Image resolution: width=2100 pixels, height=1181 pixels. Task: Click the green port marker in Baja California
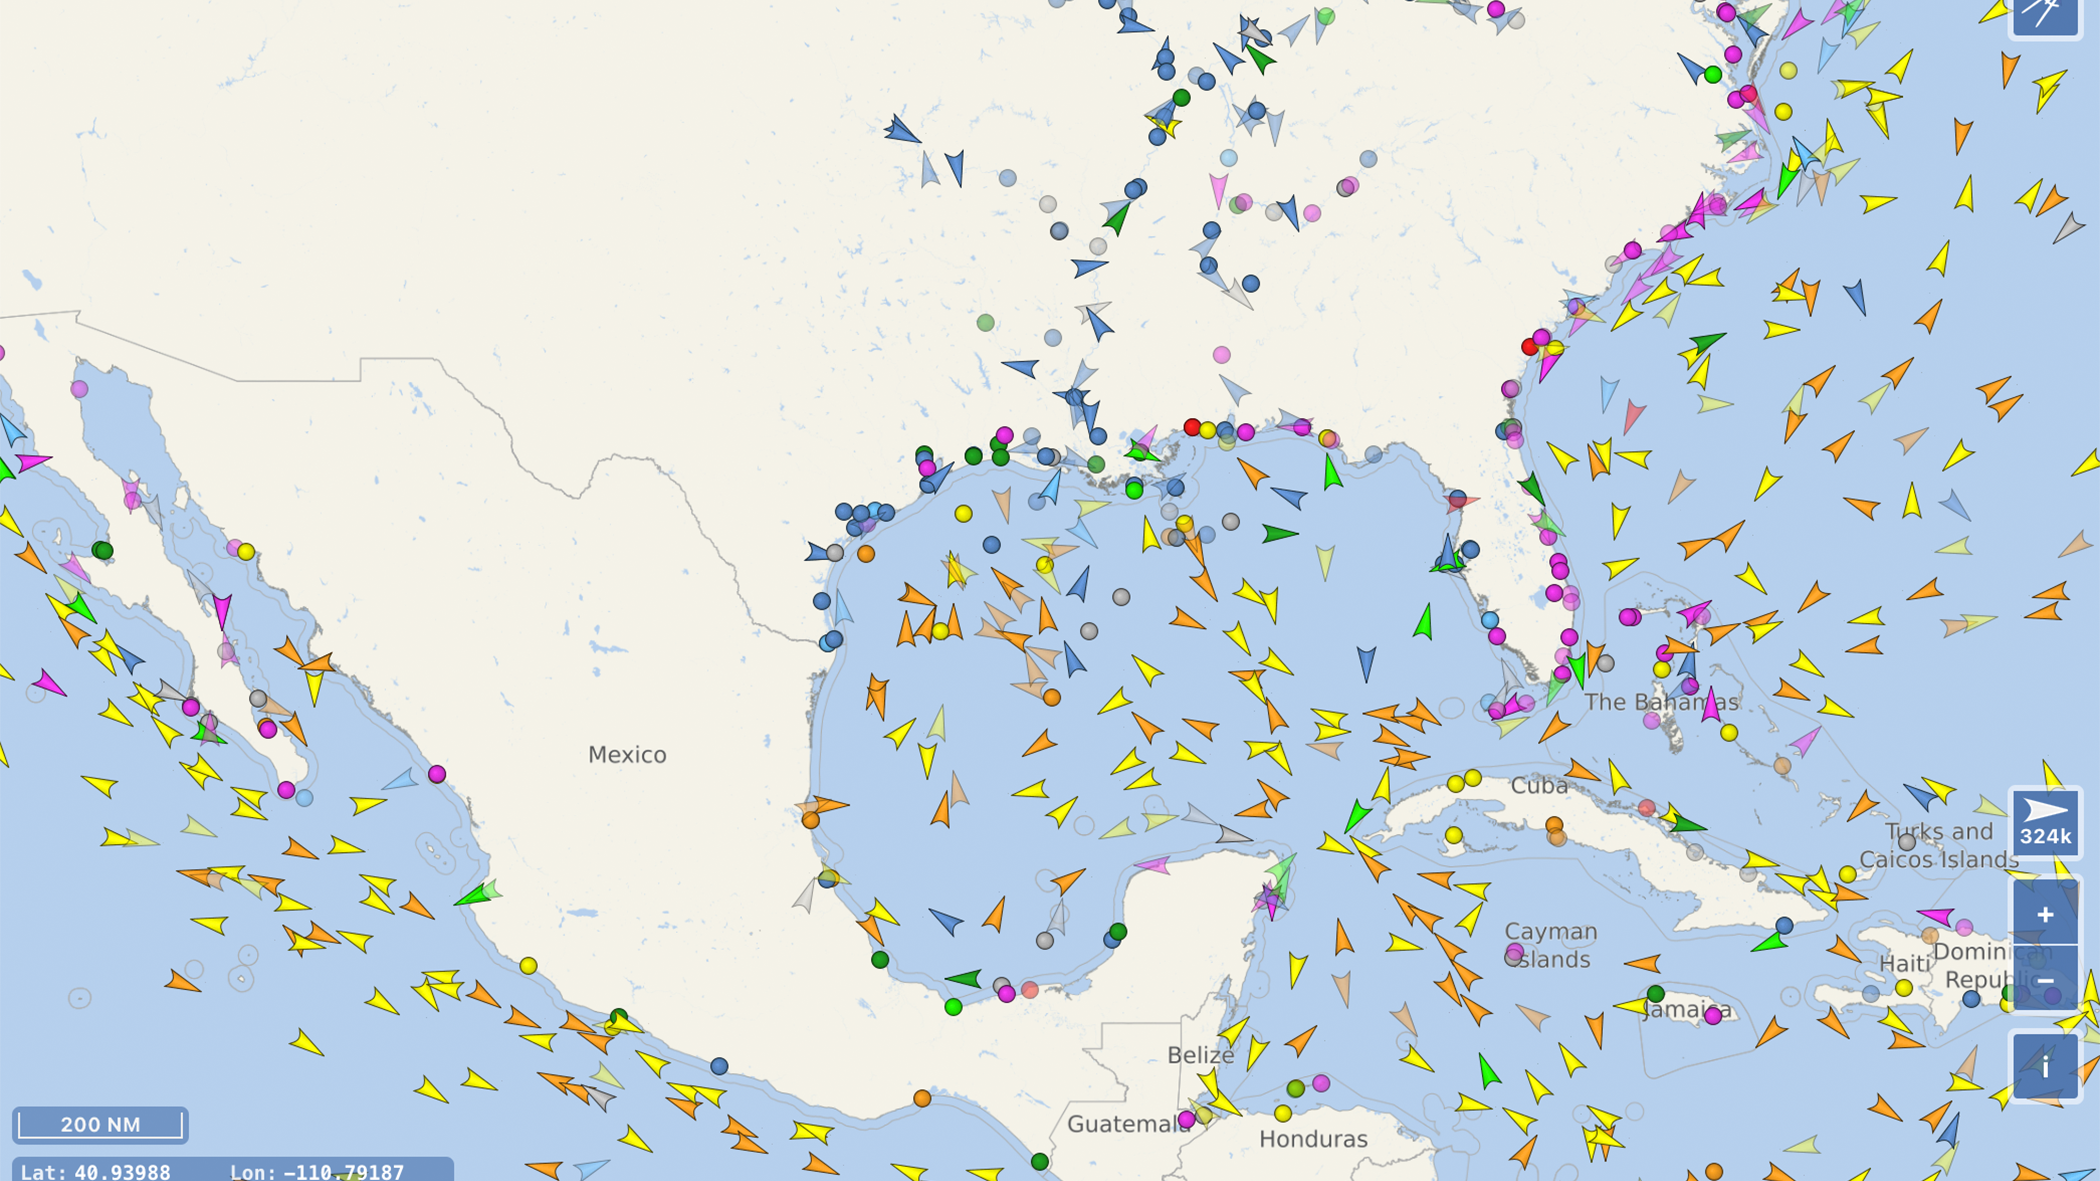point(102,550)
